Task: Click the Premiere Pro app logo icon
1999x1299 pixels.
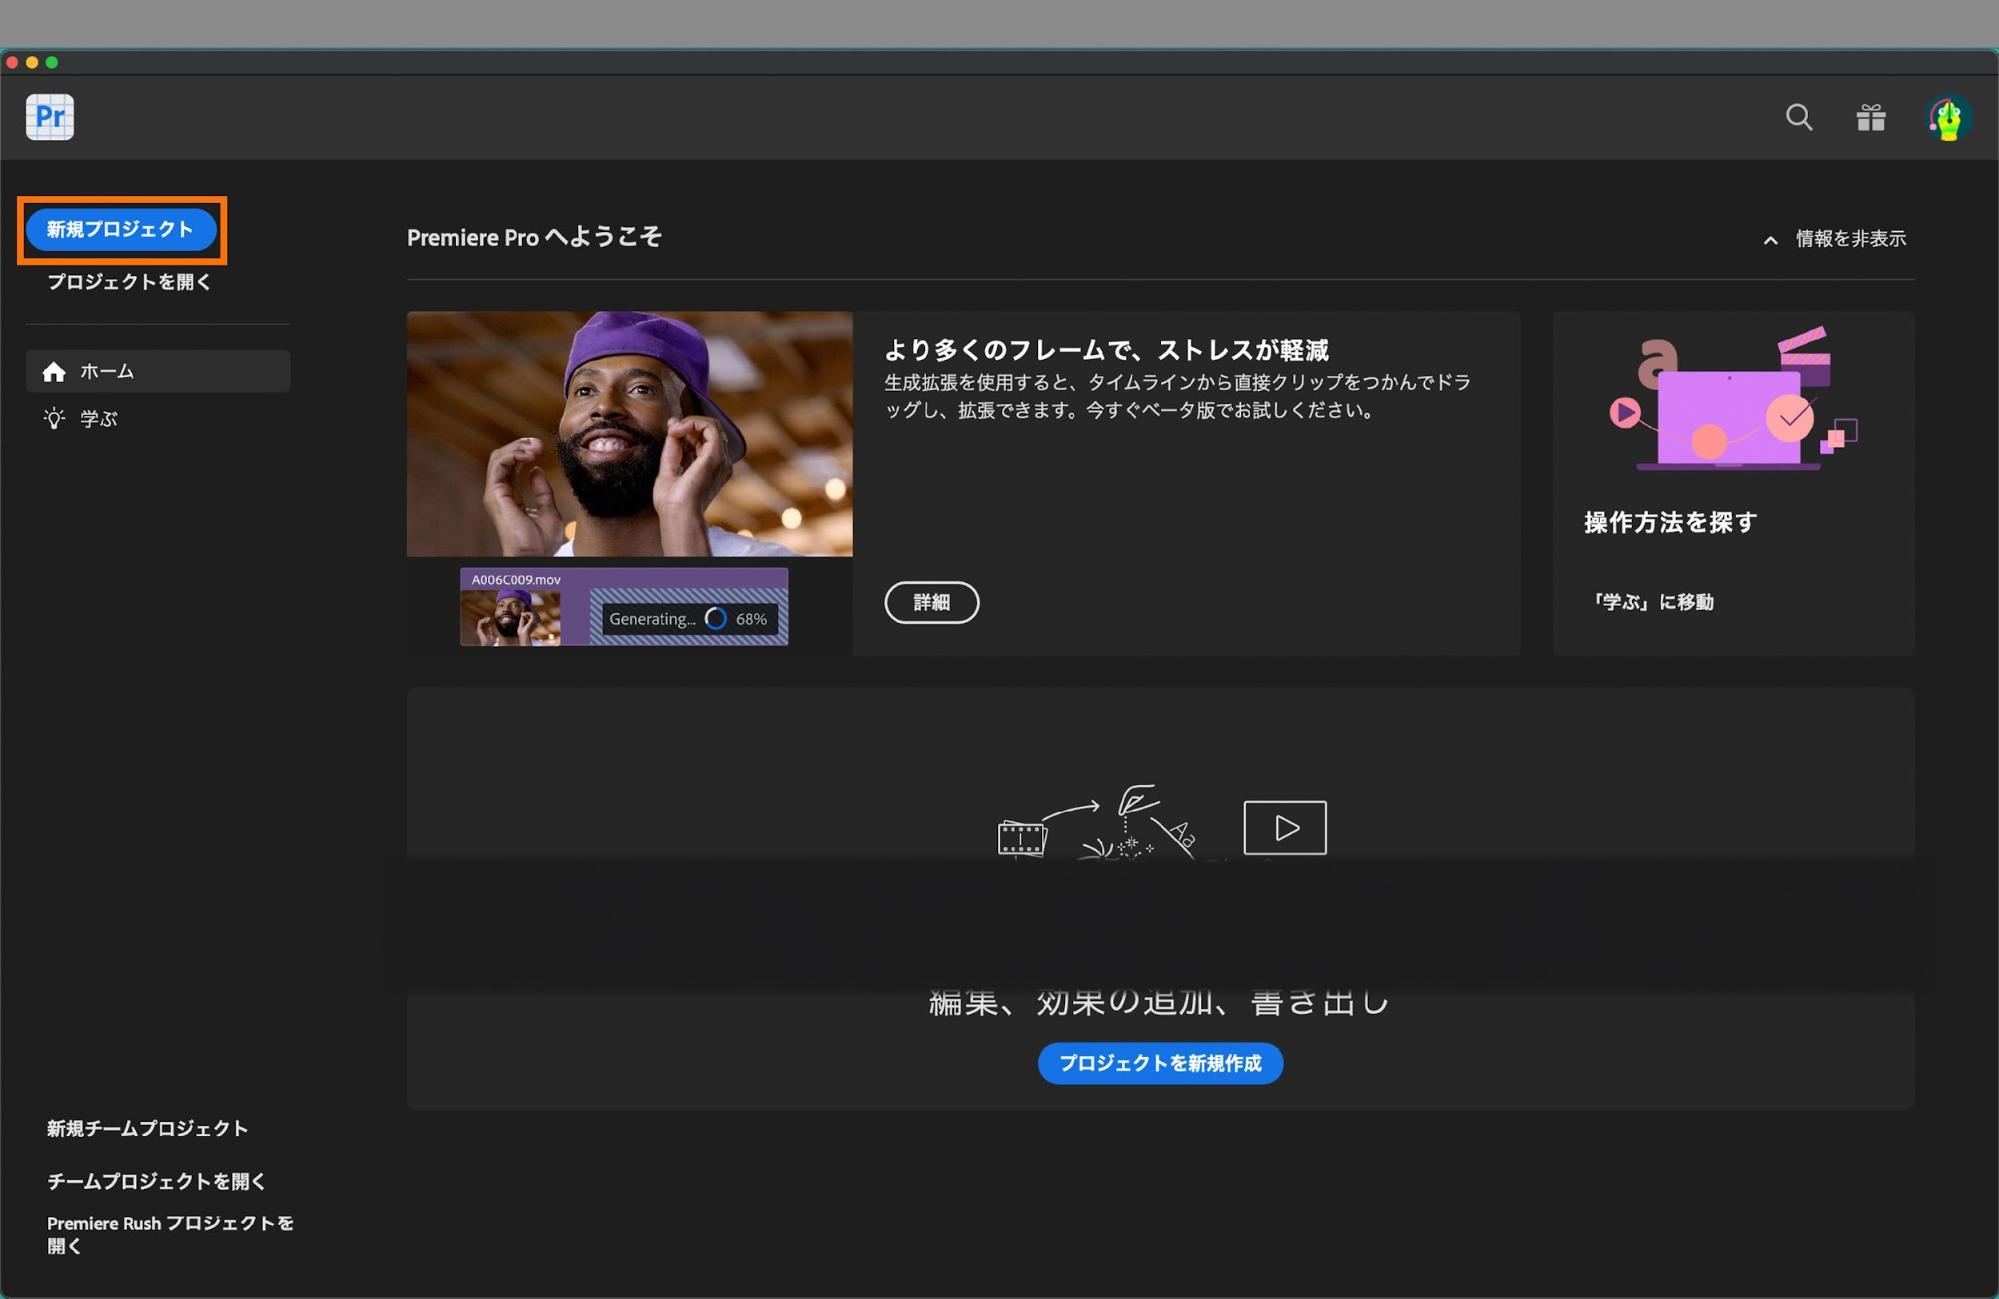Action: 50,117
